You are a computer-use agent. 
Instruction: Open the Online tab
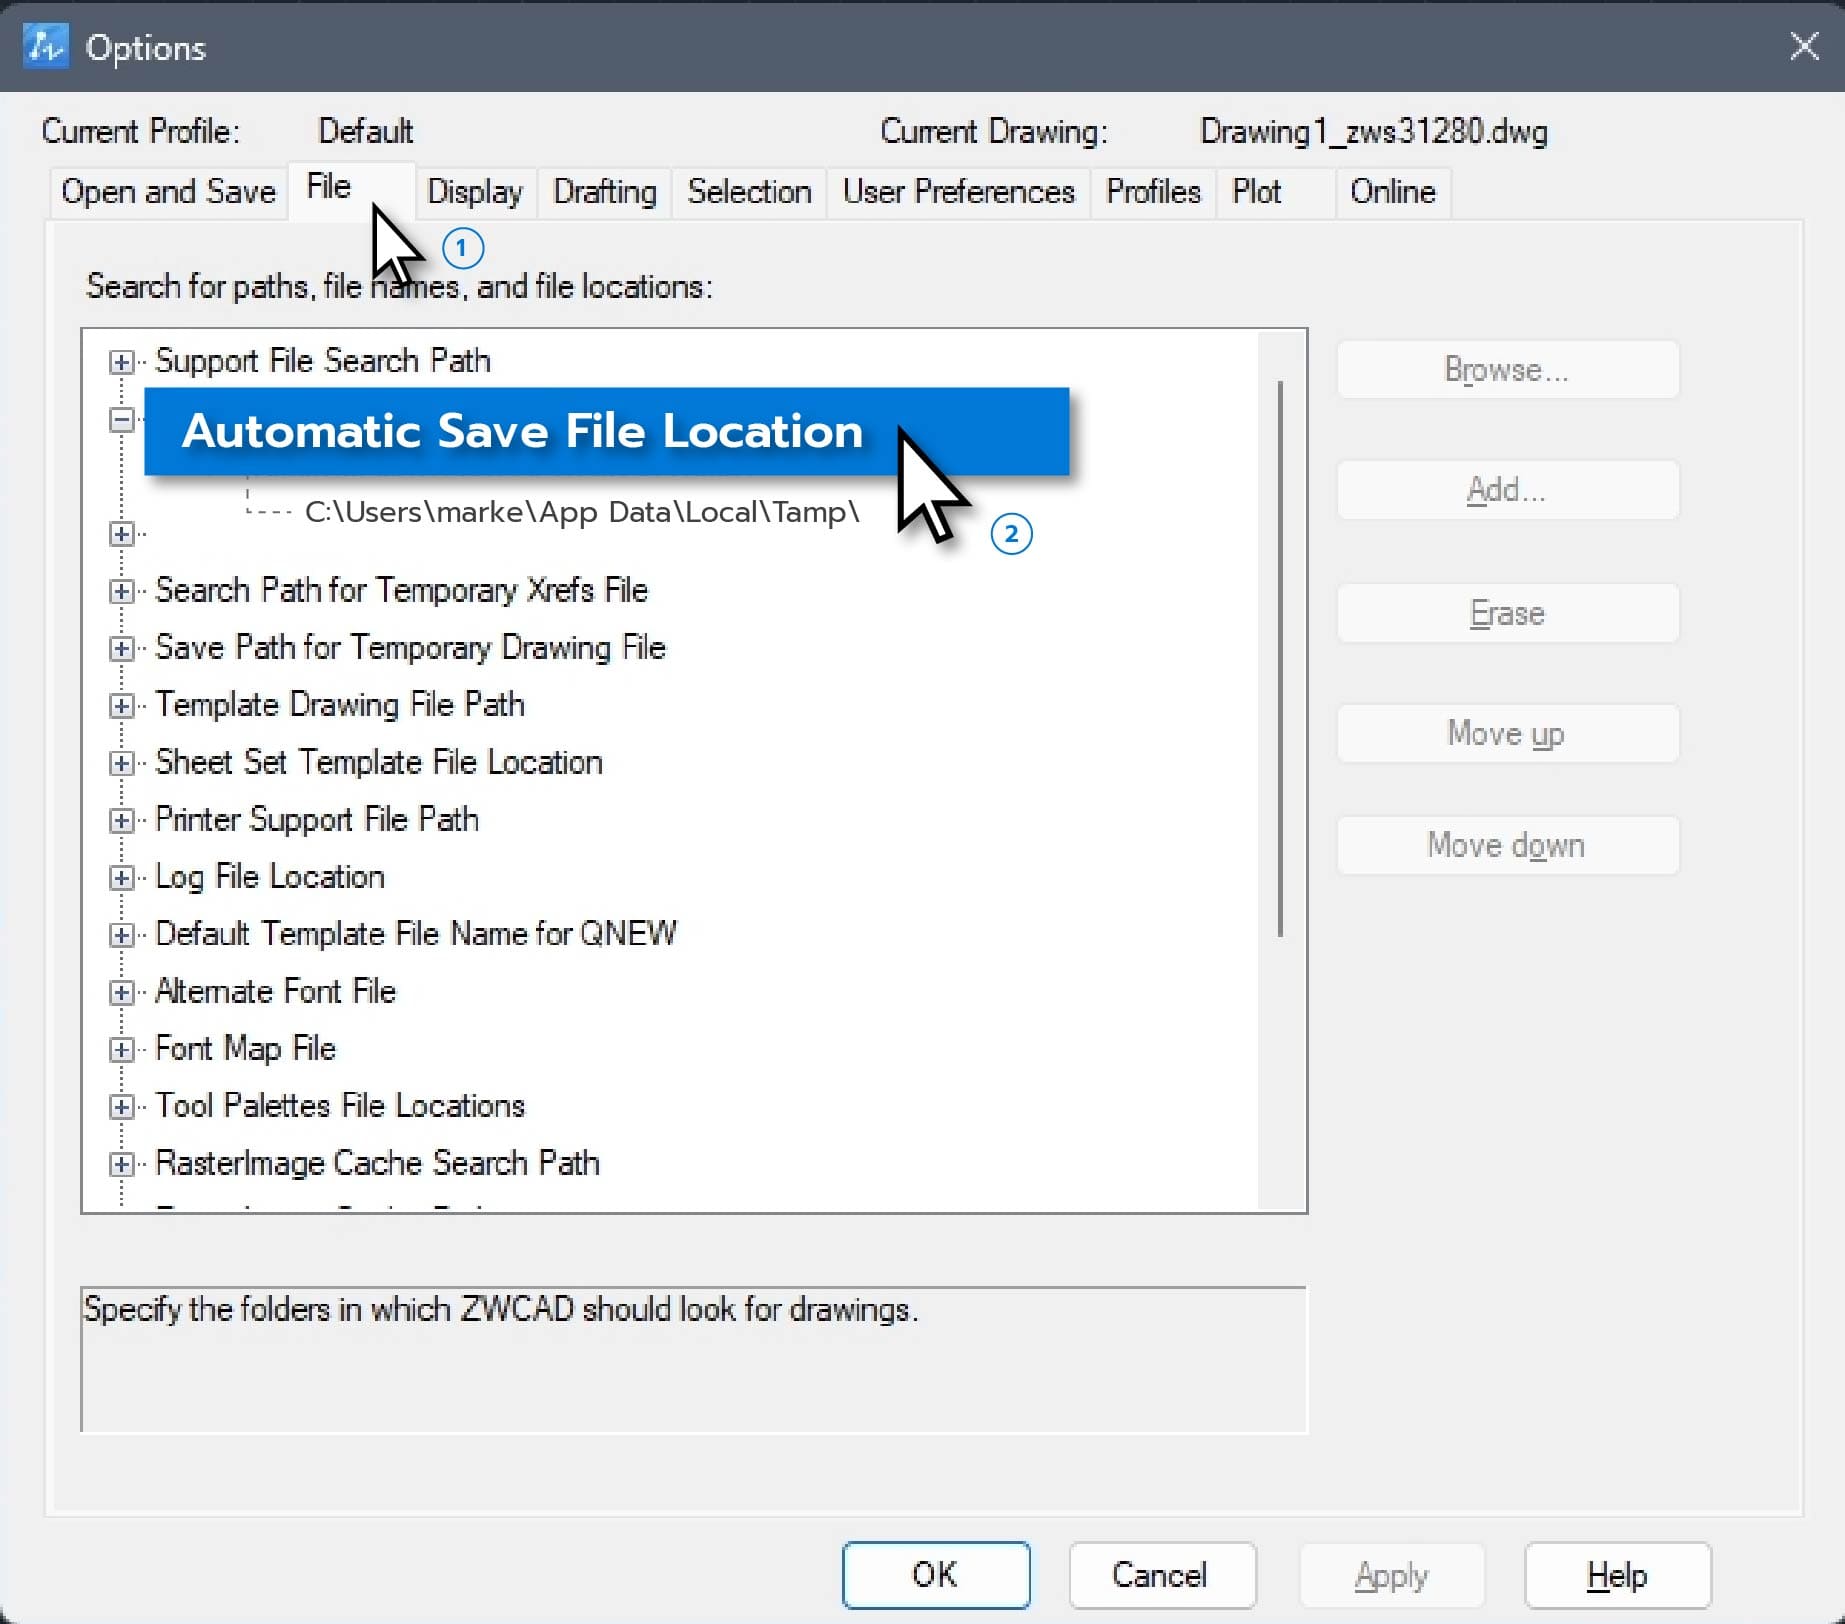tap(1392, 191)
